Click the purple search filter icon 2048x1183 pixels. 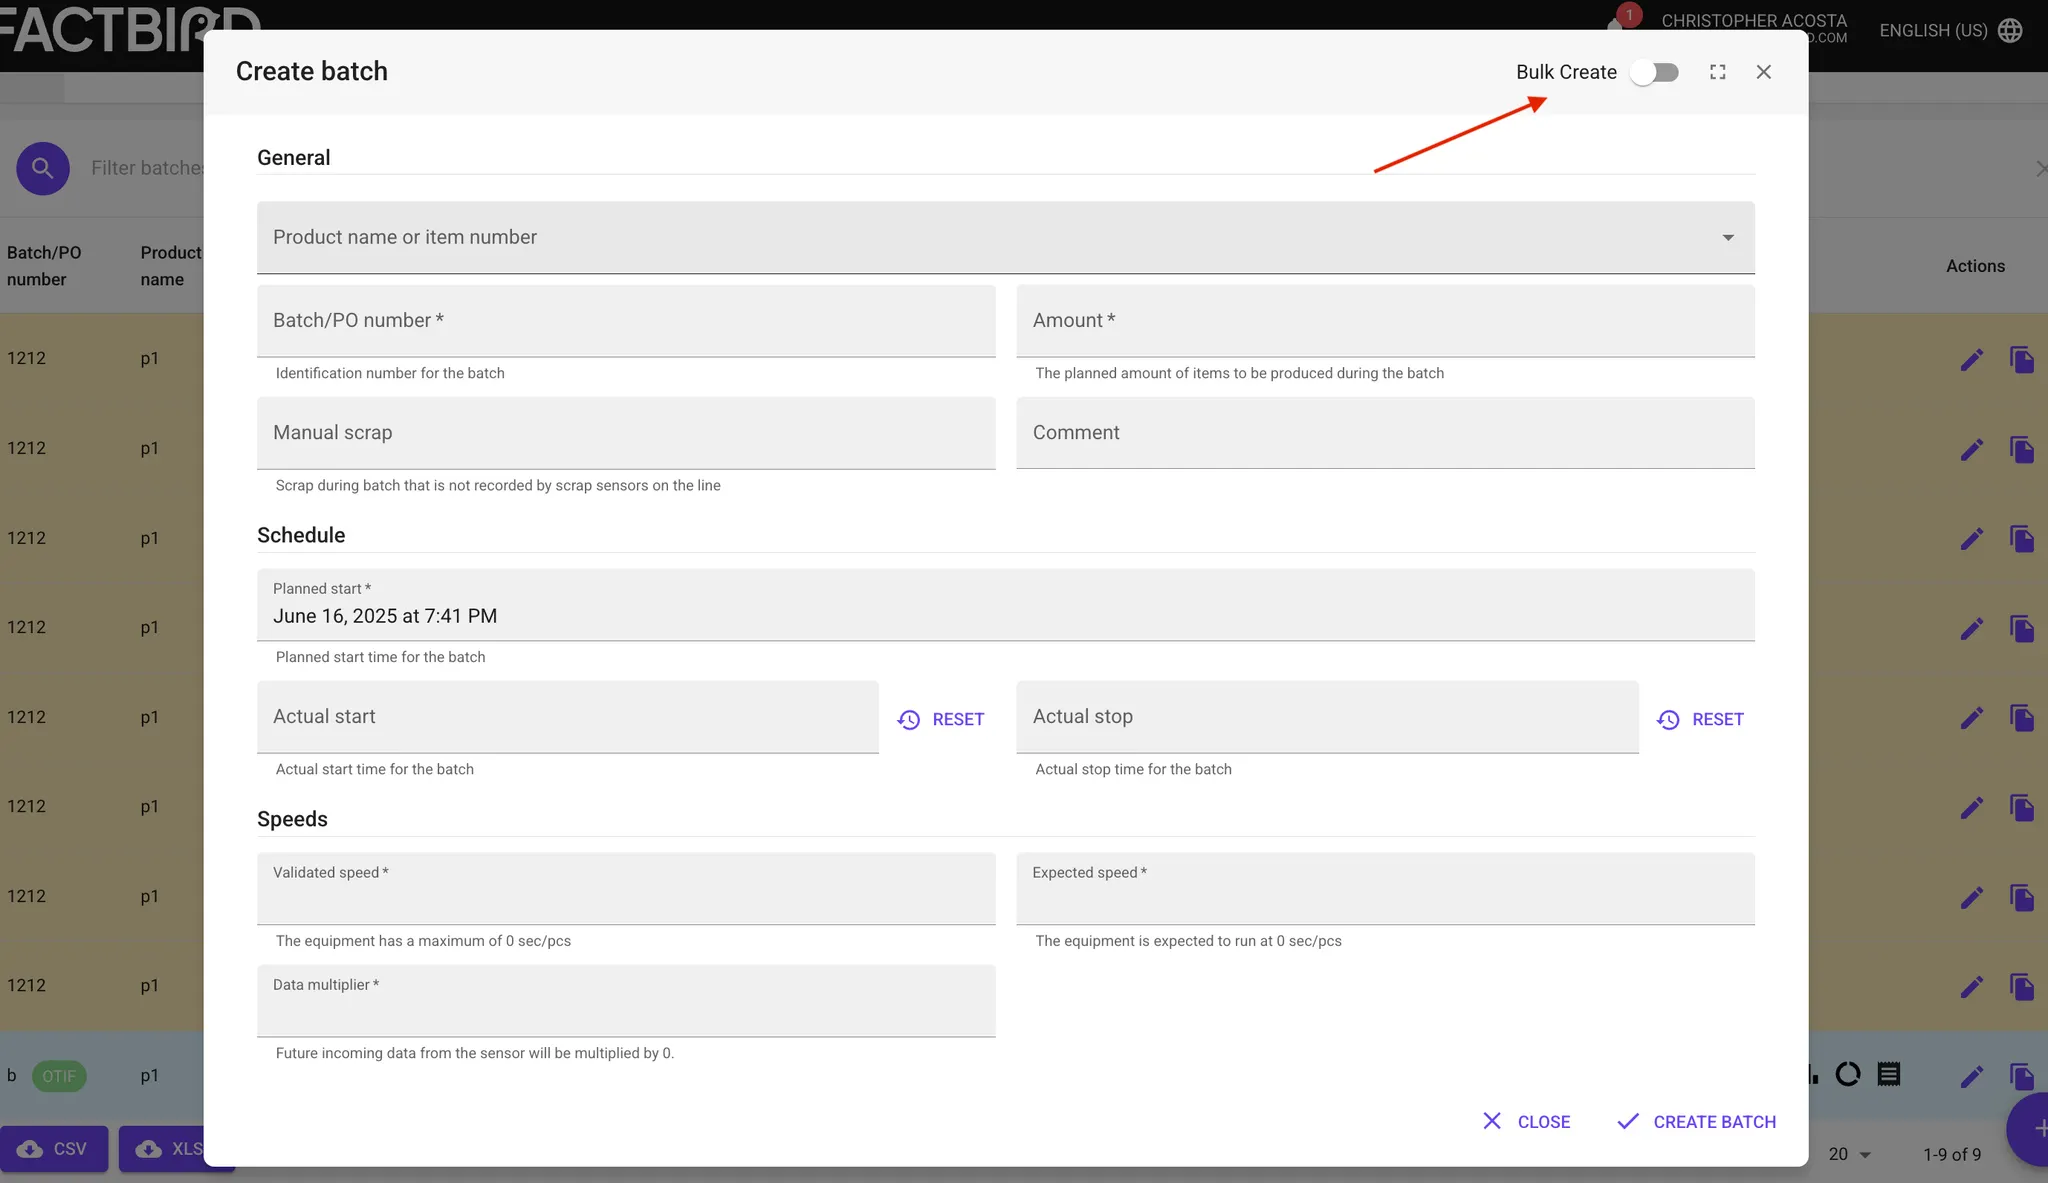coord(43,168)
